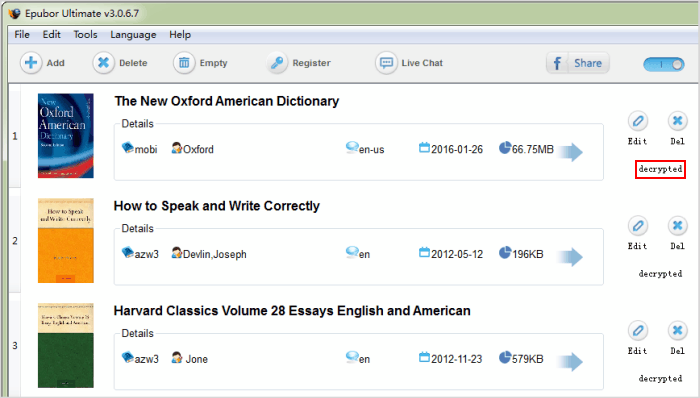700x398 pixels.
Task: Click the Add book plus icon
Action: (x=31, y=62)
